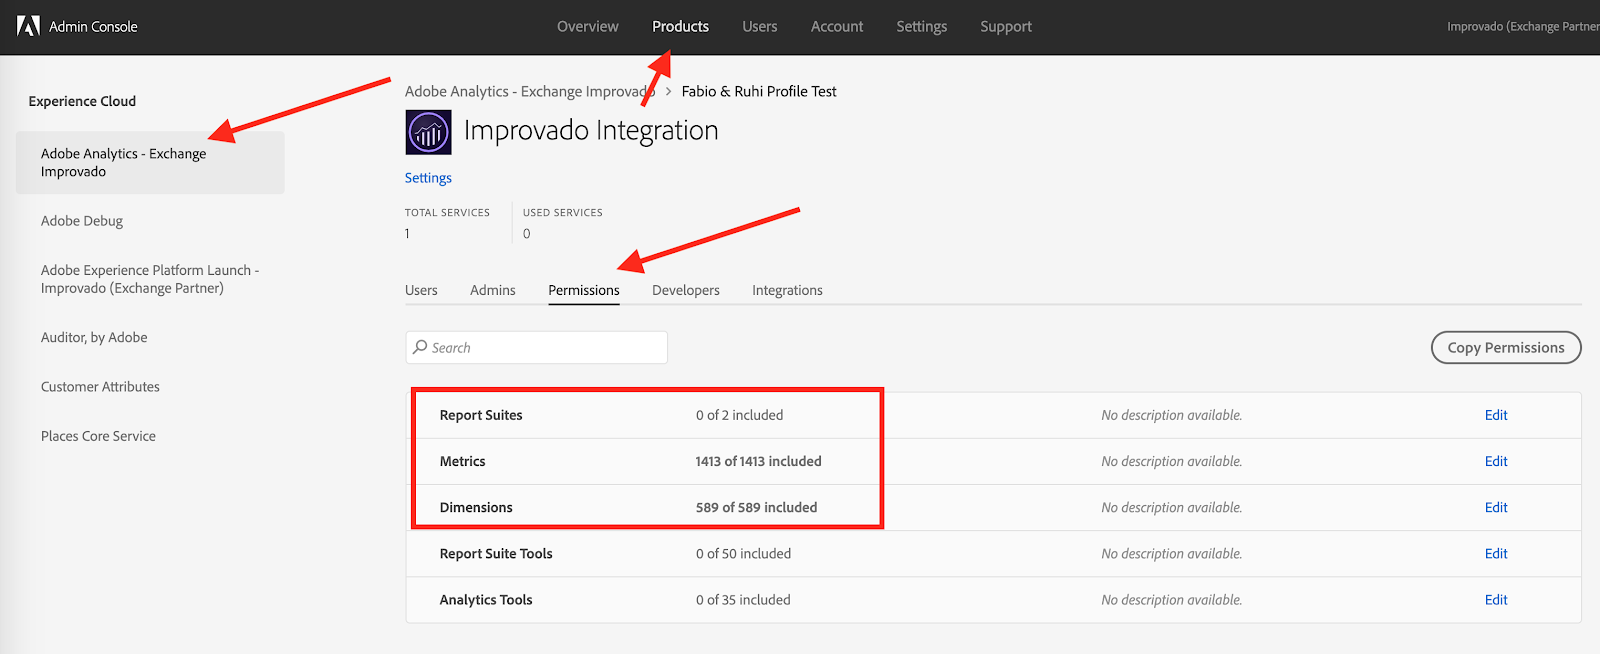Click the Adobe logo icon

[x=28, y=26]
